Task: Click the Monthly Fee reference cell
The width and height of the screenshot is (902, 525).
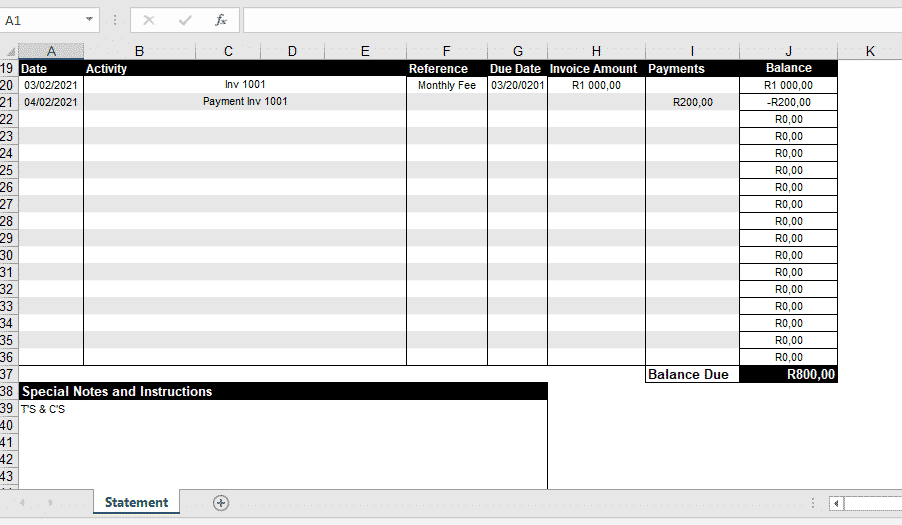Action: (x=446, y=85)
